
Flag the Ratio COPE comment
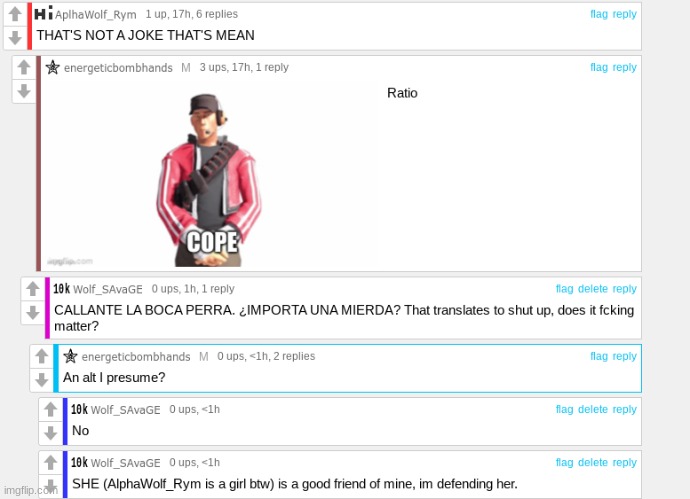(x=599, y=67)
